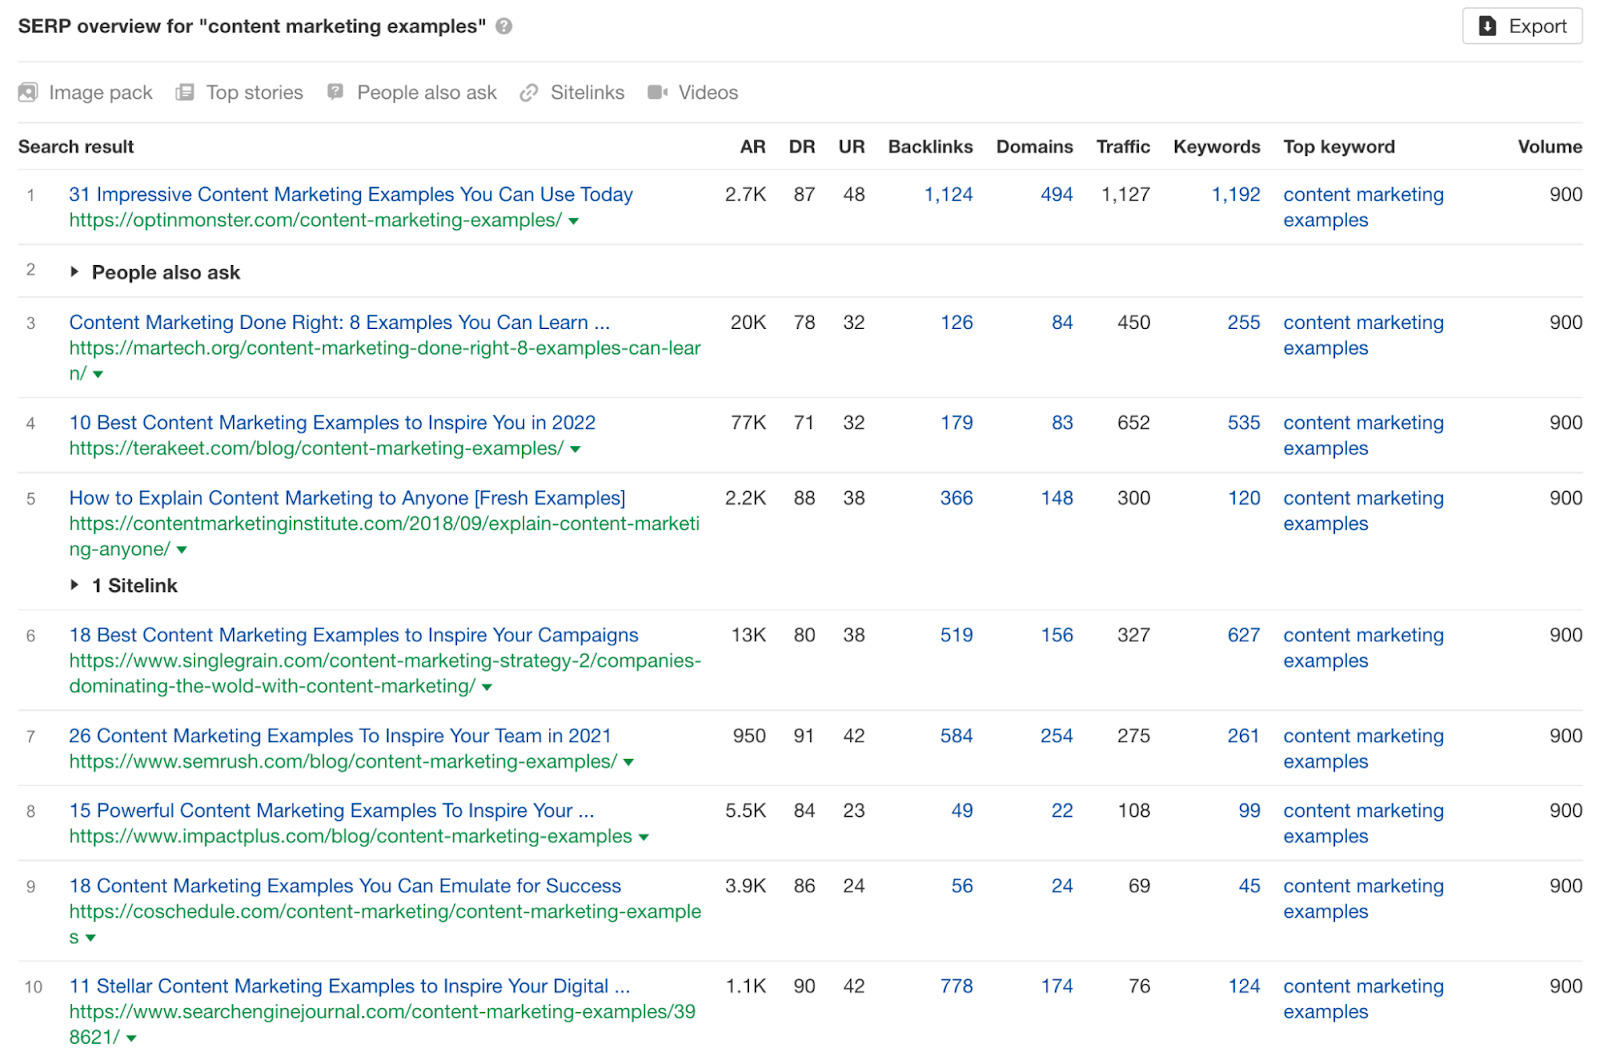Select the Videos camera icon
Viewport: 1600px width, 1052px height.
657,92
